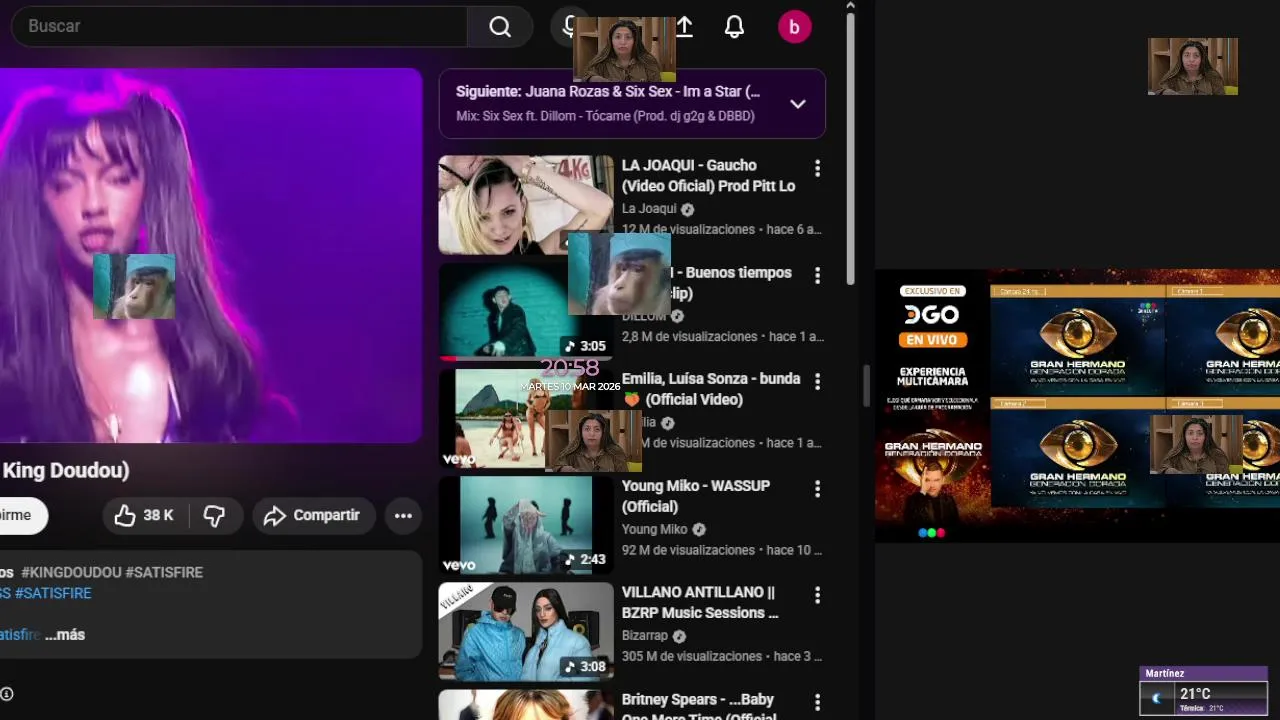Viewport: 1280px width, 720px height.
Task: Click the main video player
Action: [211, 255]
